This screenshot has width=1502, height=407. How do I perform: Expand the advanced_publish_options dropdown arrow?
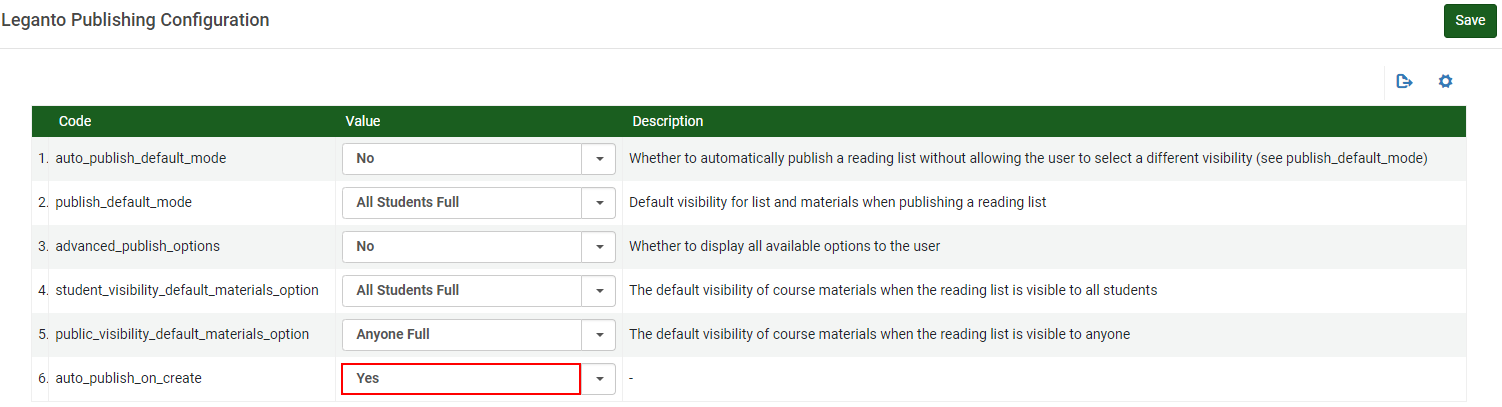(599, 247)
